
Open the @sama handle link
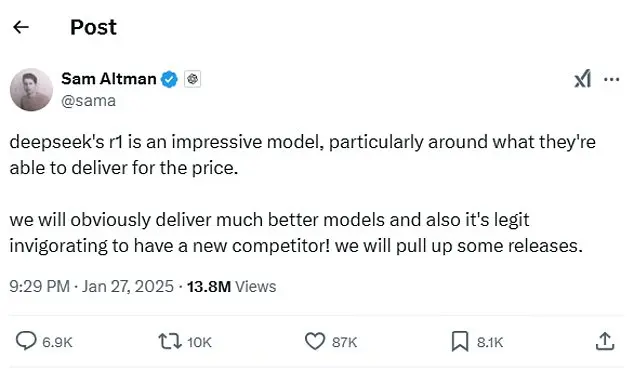point(89,101)
